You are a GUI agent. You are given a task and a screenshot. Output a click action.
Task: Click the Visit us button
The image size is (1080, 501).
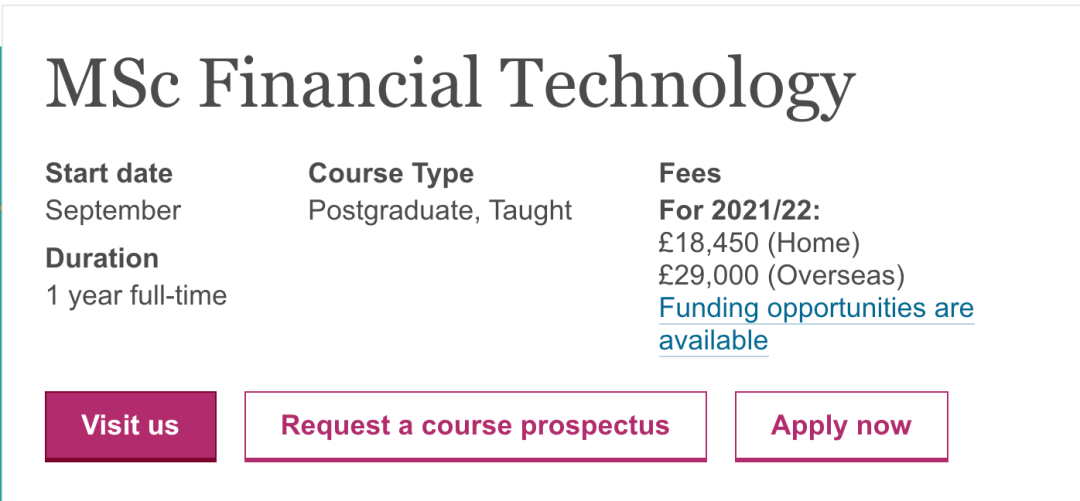130,425
